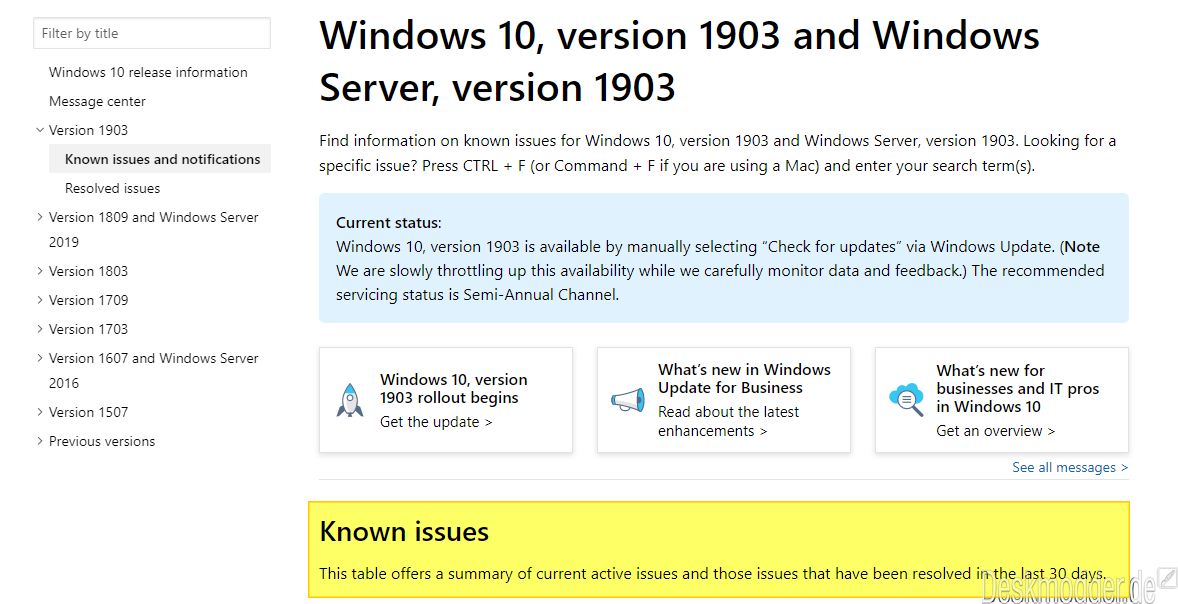Expand the Previous versions node

pyautogui.click(x=40, y=441)
